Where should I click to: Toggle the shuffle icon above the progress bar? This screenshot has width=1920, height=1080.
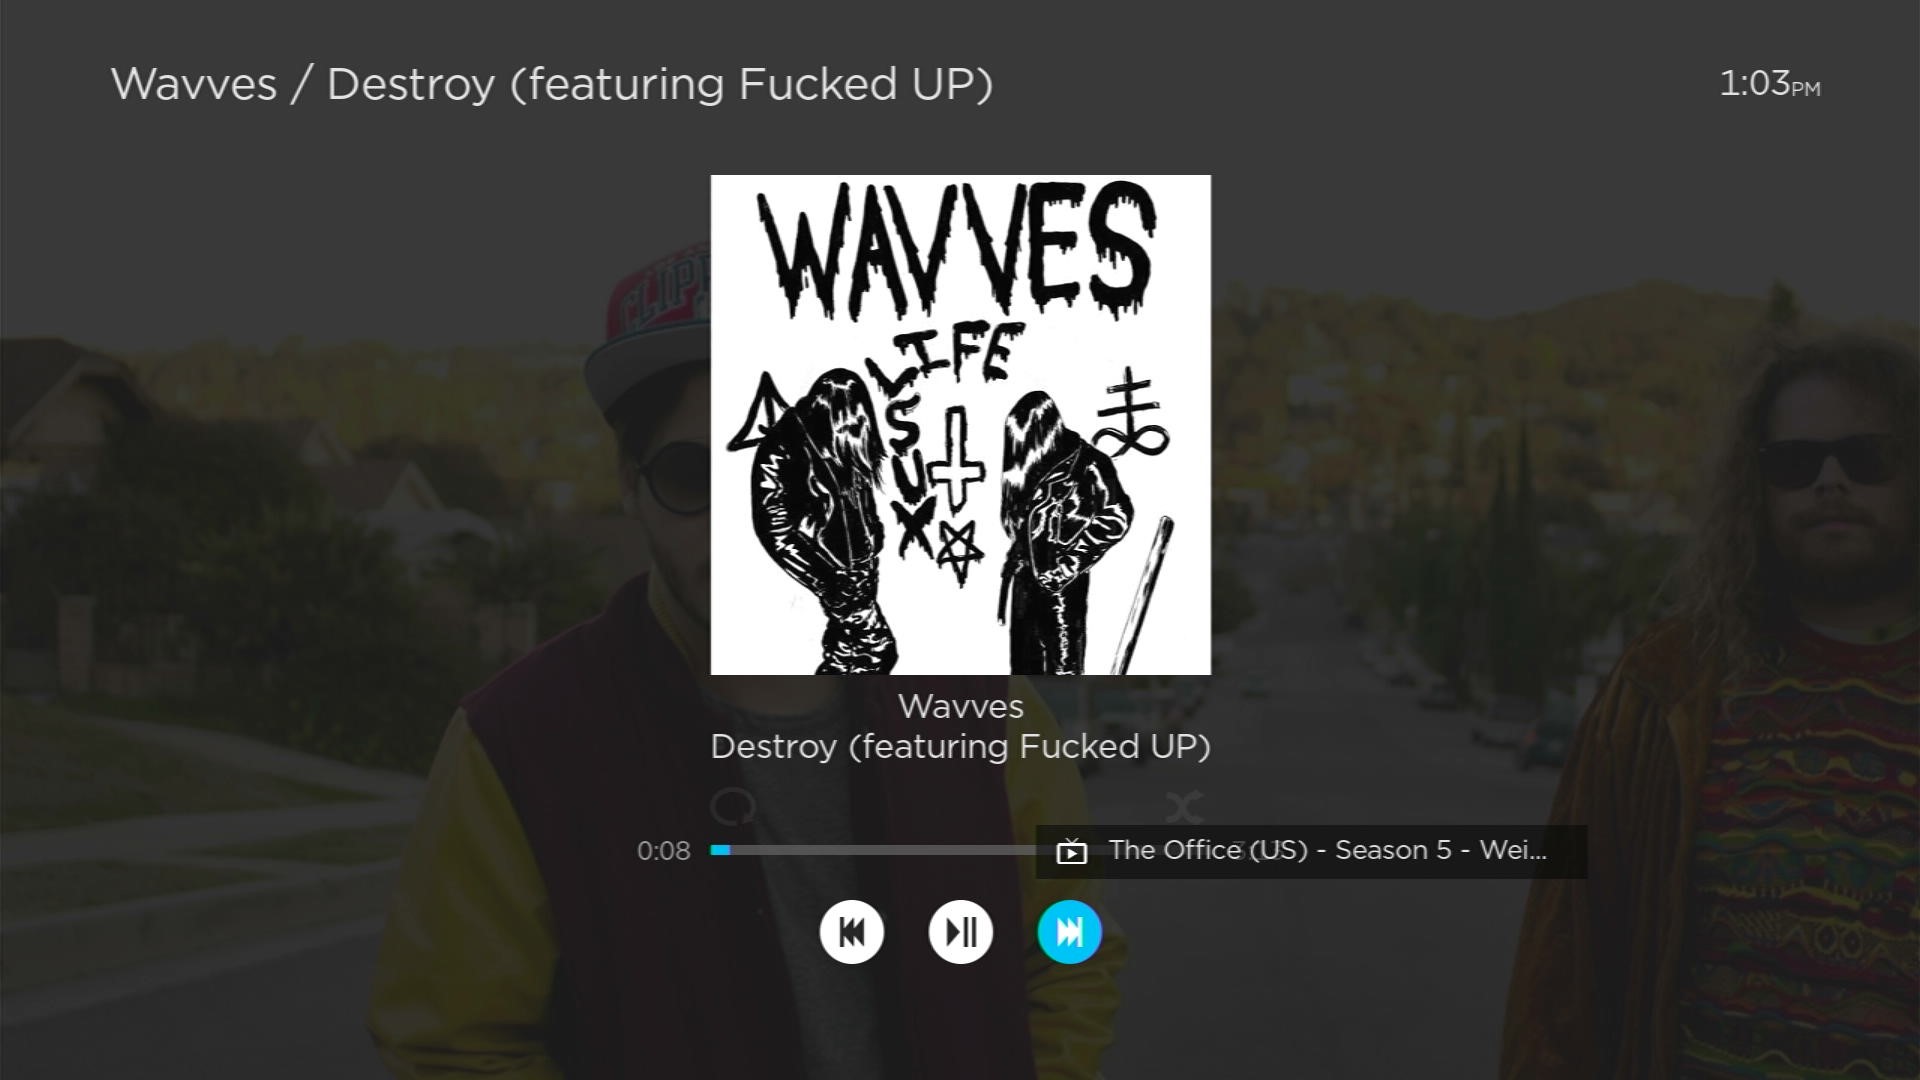point(1184,807)
